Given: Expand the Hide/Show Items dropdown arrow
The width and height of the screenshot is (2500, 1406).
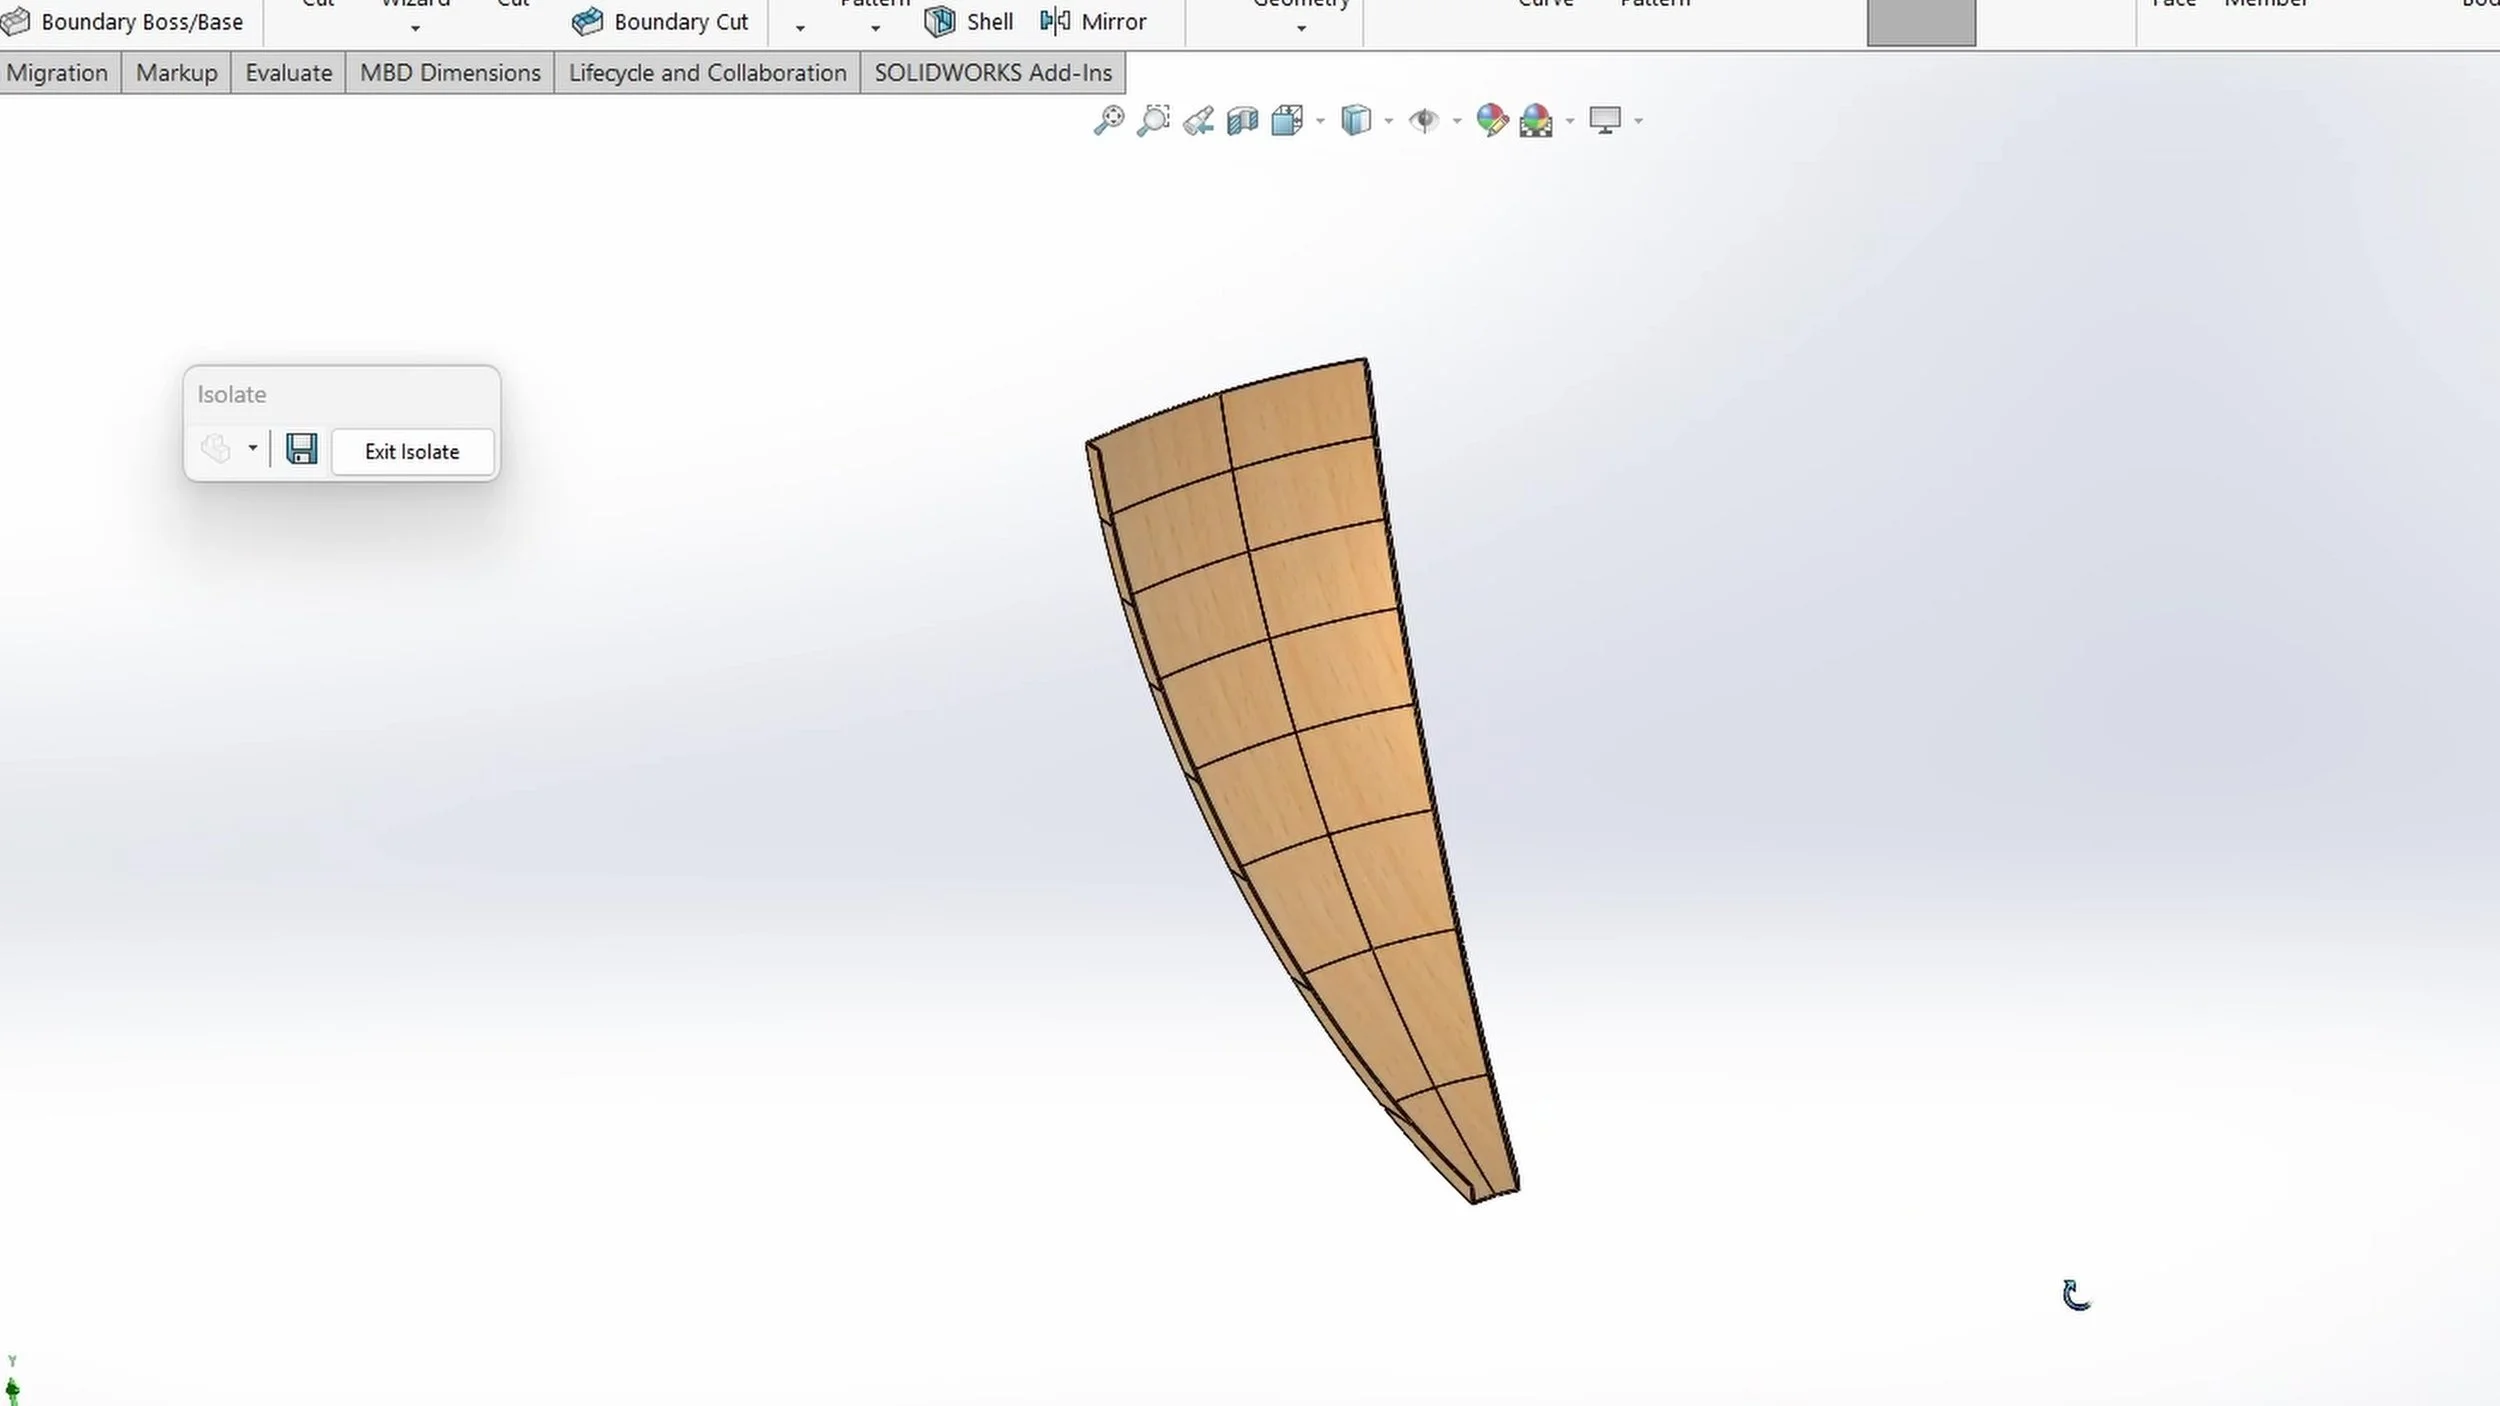Looking at the screenshot, I should tap(1457, 122).
